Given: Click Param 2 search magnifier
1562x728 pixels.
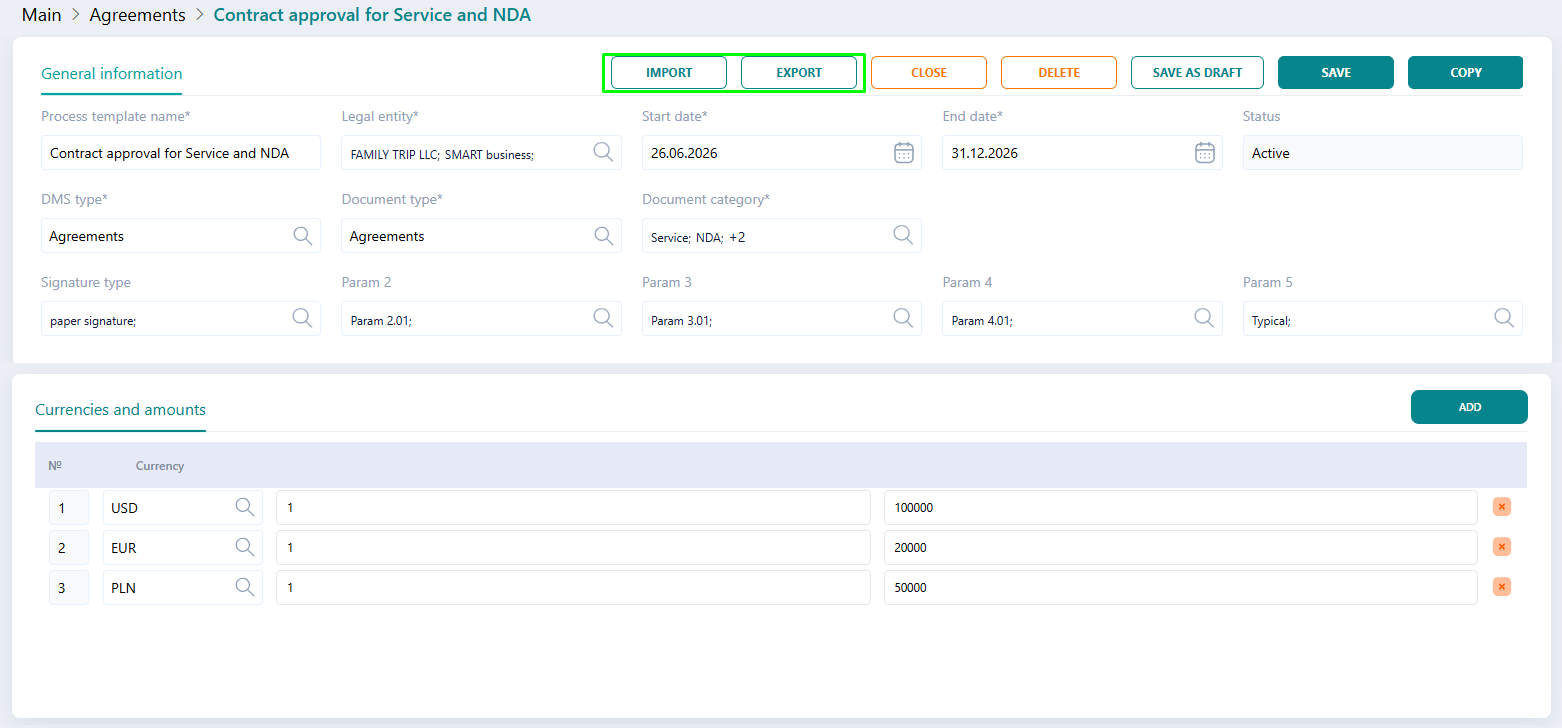Looking at the screenshot, I should [603, 318].
